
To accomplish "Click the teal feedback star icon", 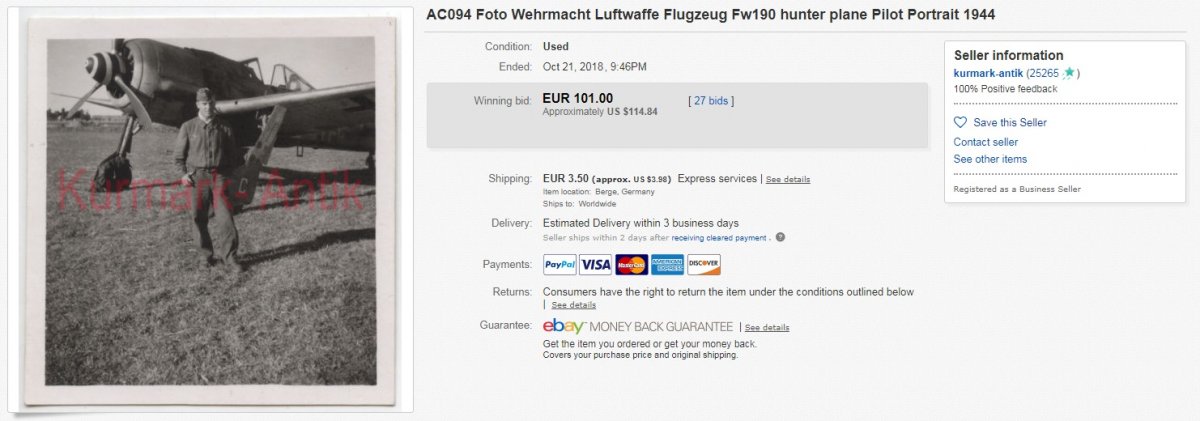I will [x=1069, y=73].
